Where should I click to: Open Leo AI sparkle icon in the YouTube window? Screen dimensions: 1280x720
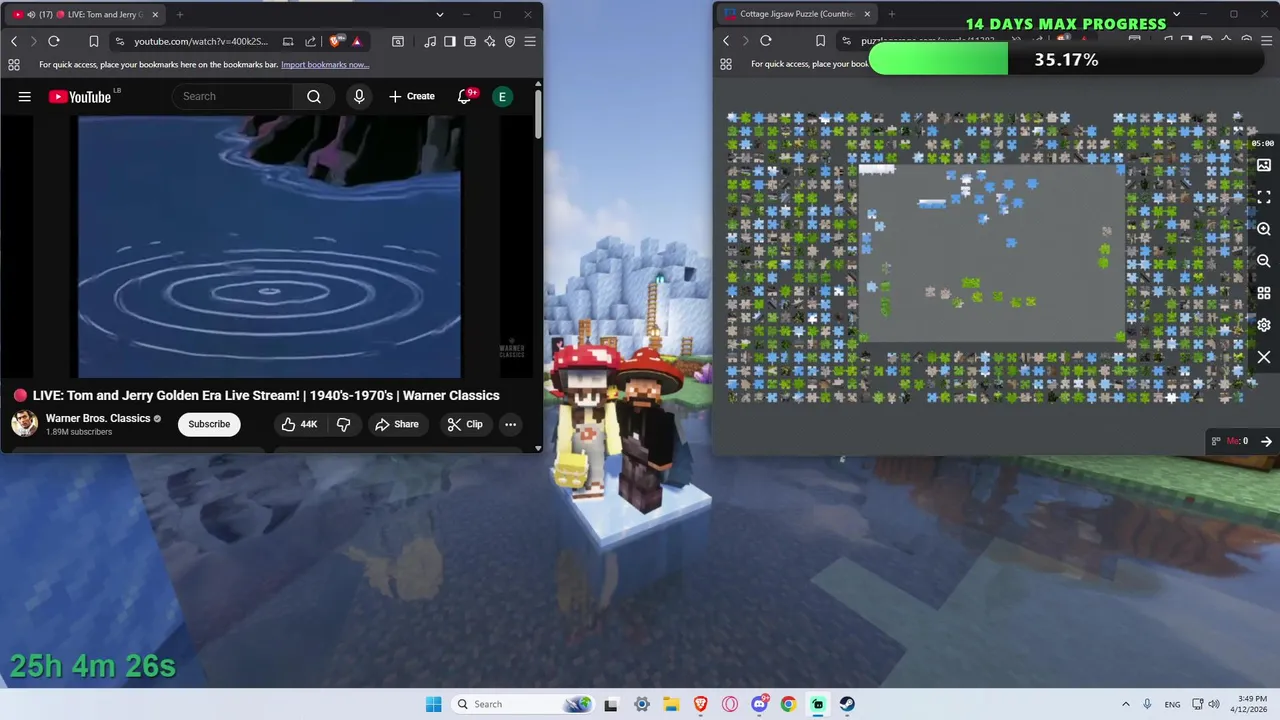coord(490,41)
